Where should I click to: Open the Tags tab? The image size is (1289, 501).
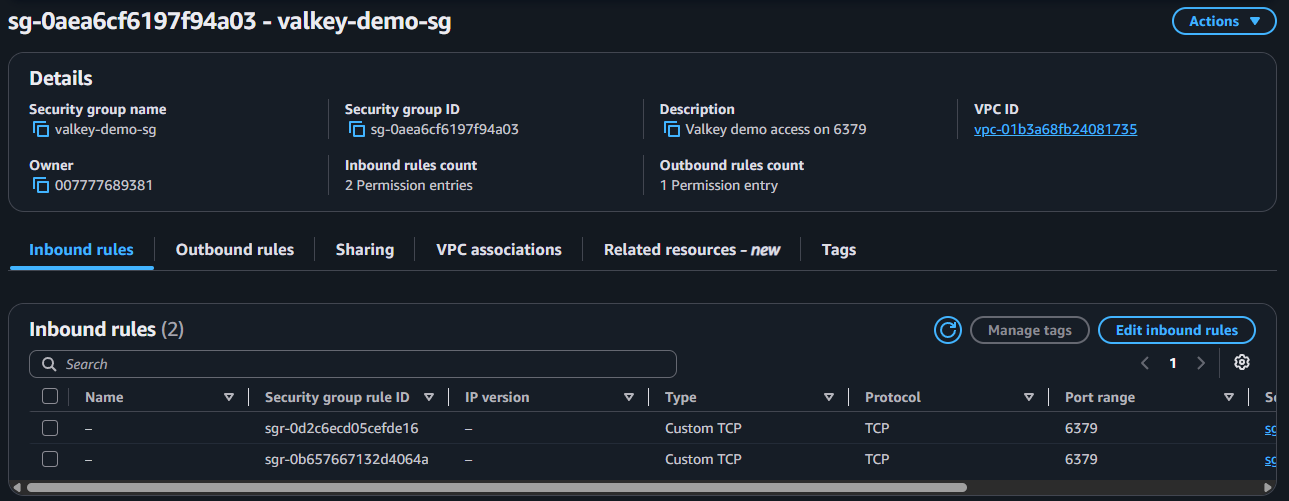point(839,250)
